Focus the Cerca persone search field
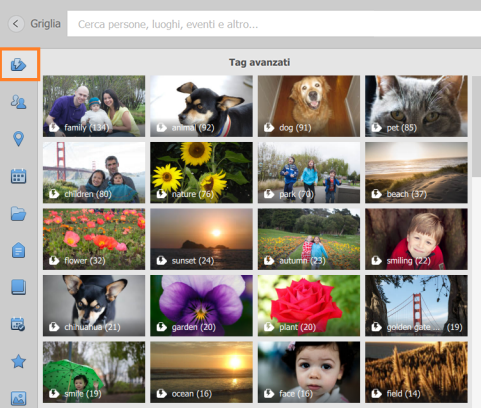Viewport: 481px width, 408px height. click(x=274, y=24)
